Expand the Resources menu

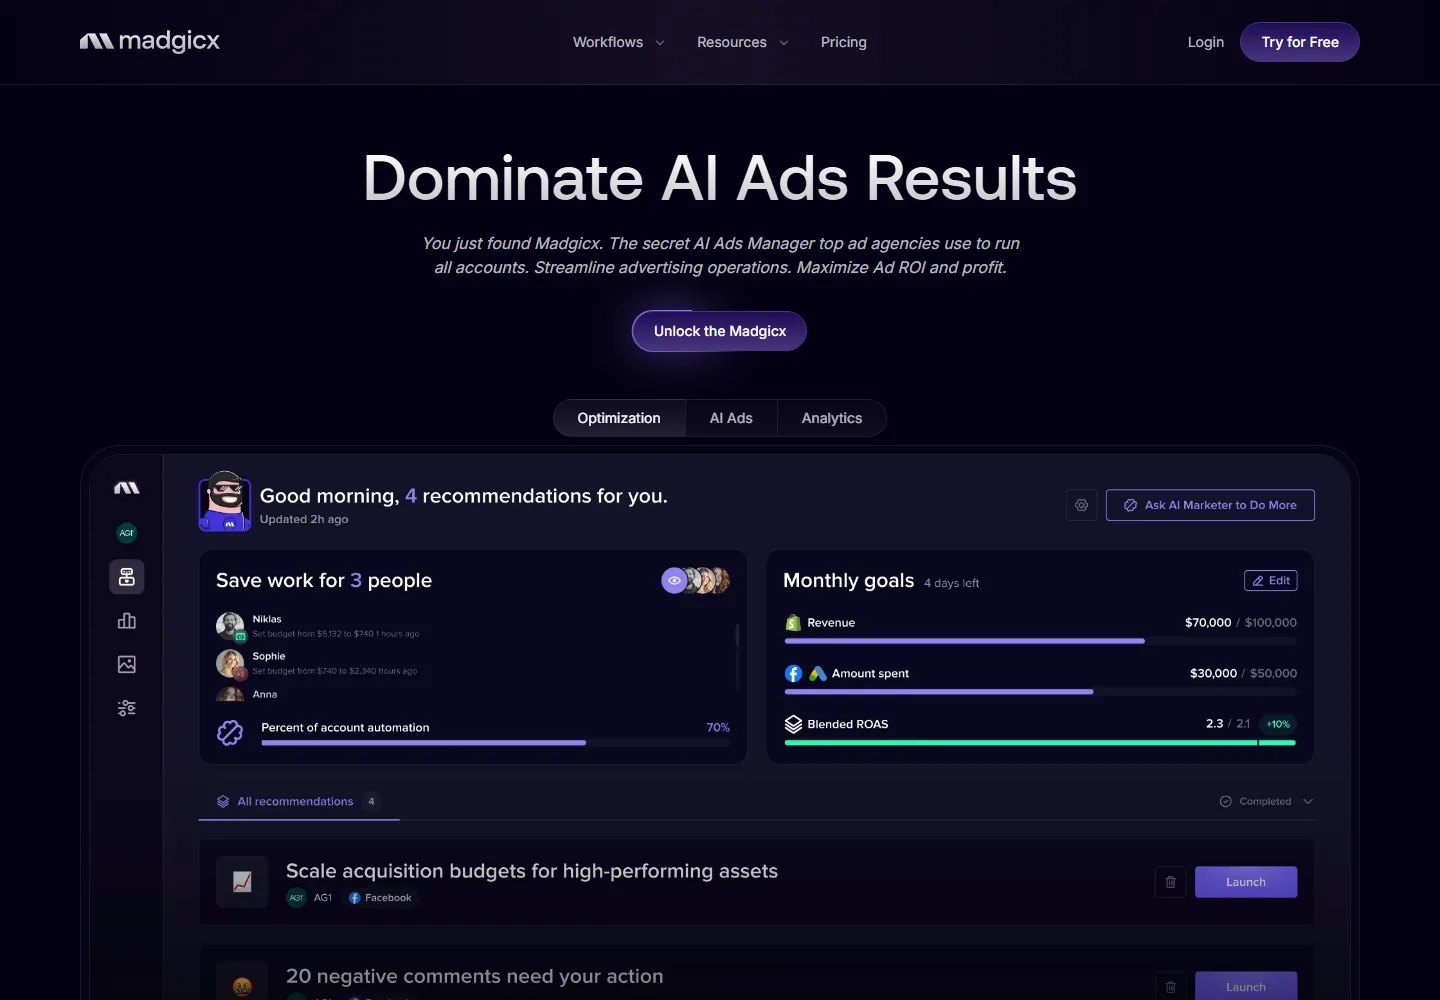tap(742, 42)
